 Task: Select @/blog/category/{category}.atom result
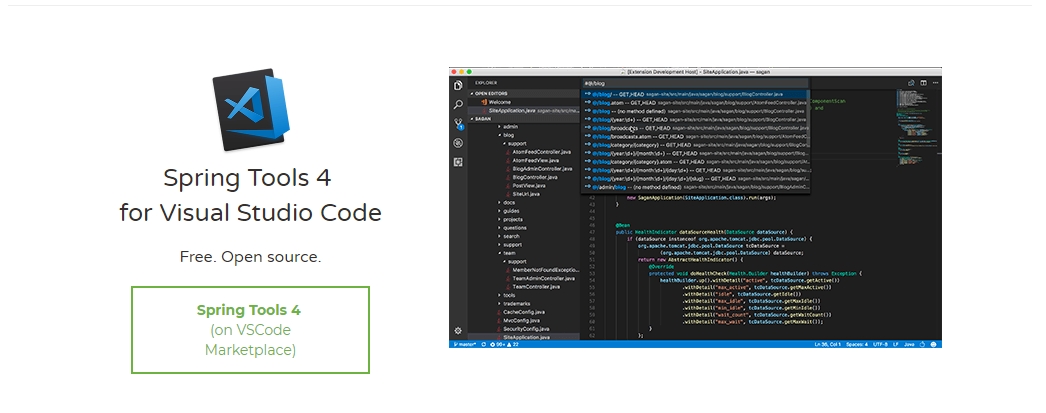696,161
